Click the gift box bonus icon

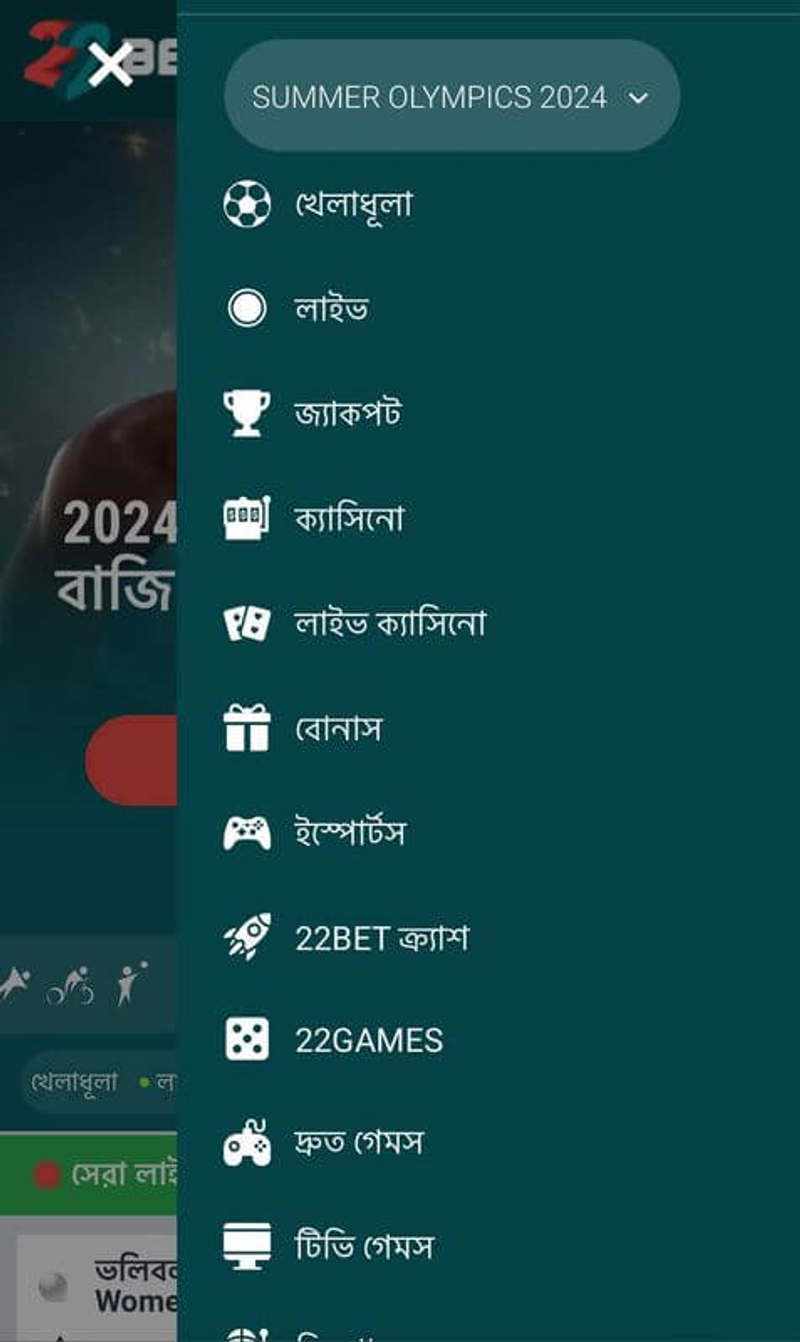(x=246, y=727)
